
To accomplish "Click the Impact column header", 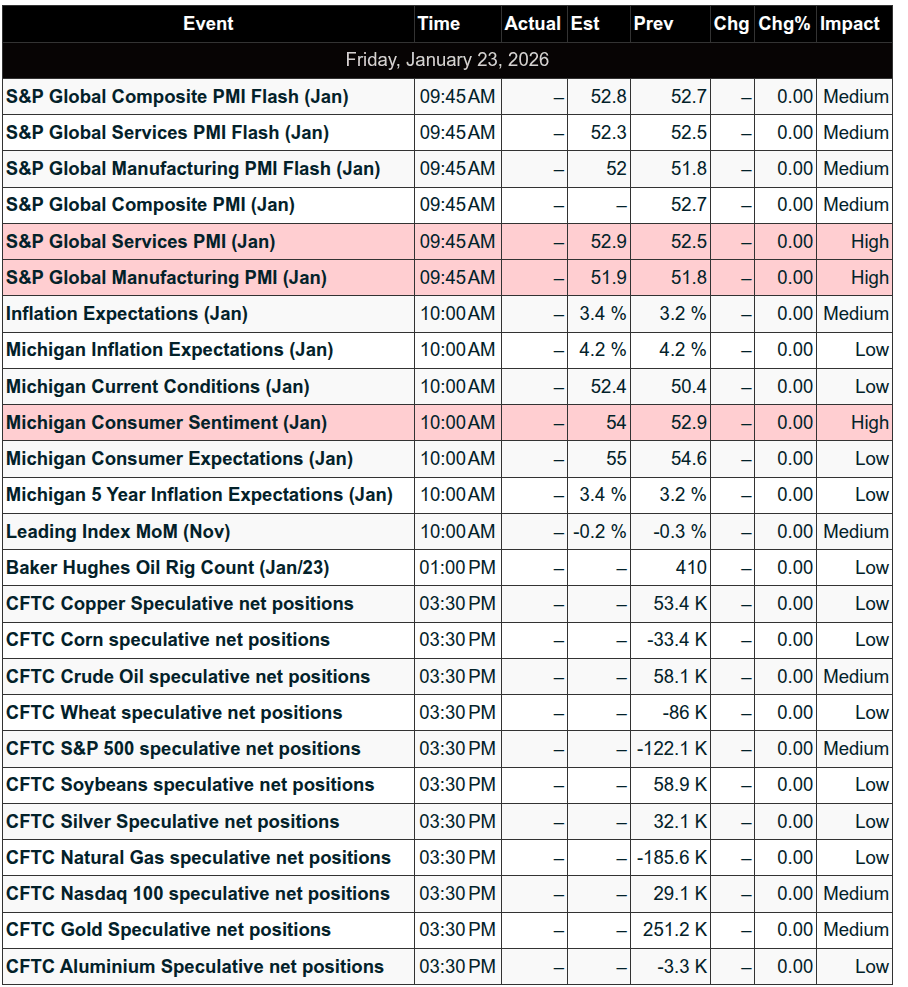I will pyautogui.click(x=850, y=24).
